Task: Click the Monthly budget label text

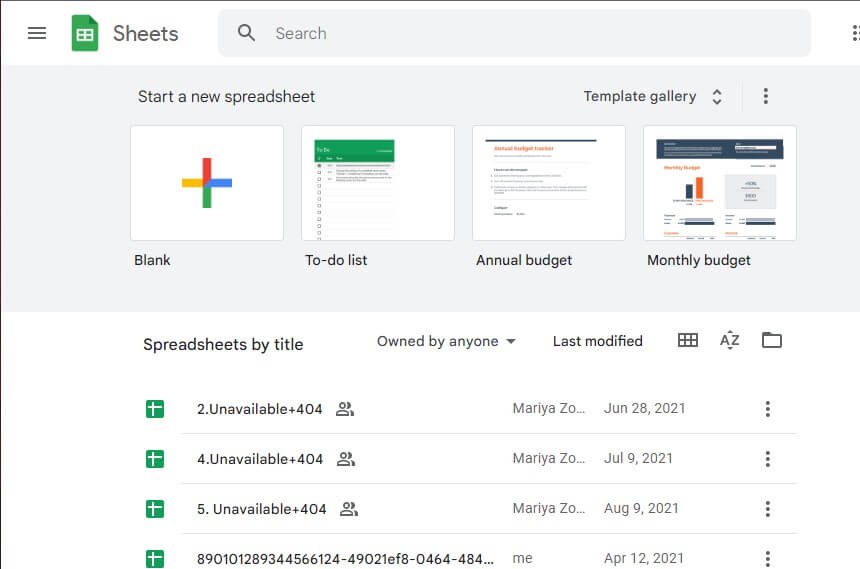Action: coord(699,260)
